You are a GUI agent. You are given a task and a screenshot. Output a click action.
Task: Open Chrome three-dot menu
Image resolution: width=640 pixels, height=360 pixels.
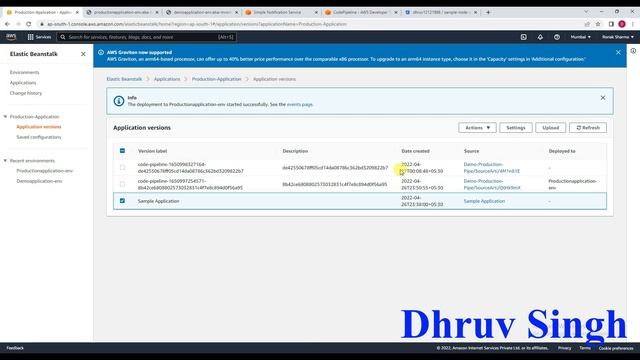633,24
